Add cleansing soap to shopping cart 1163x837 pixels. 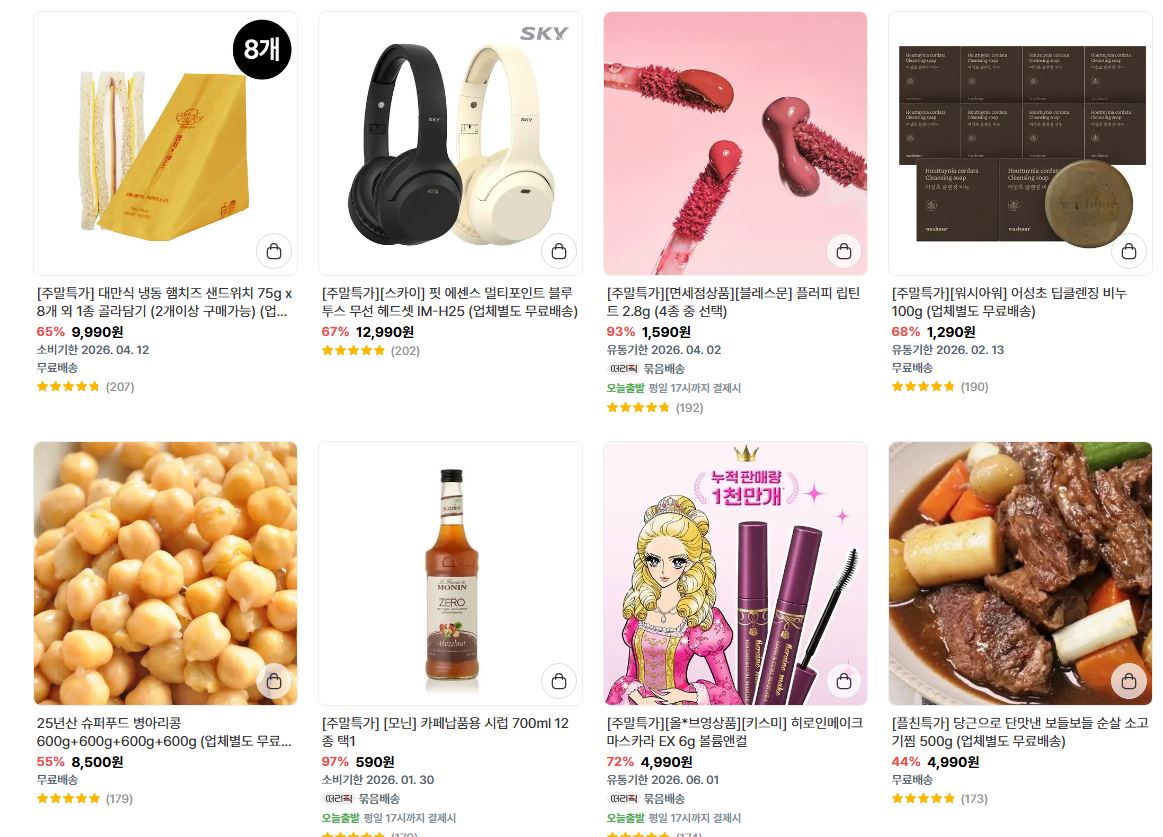[x=1128, y=251]
